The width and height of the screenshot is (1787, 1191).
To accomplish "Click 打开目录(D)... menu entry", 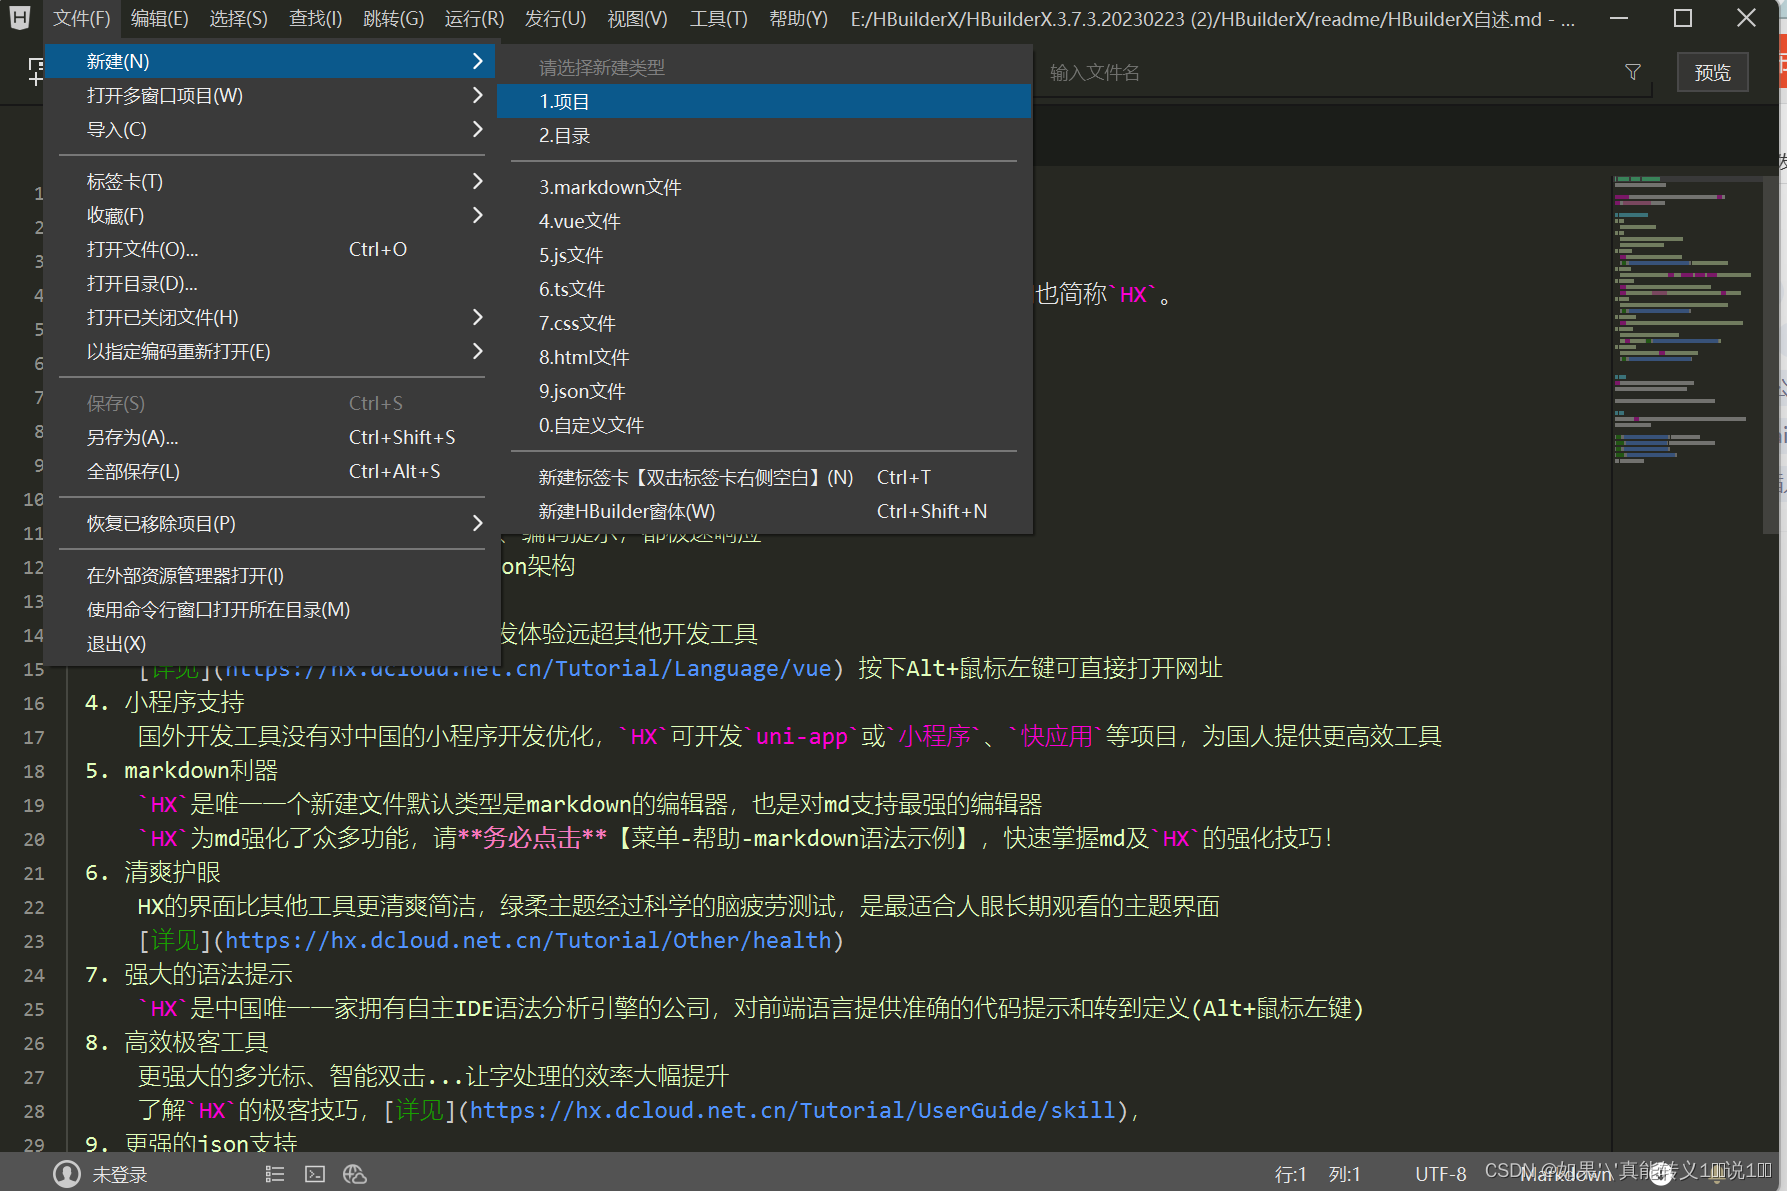I will point(272,283).
